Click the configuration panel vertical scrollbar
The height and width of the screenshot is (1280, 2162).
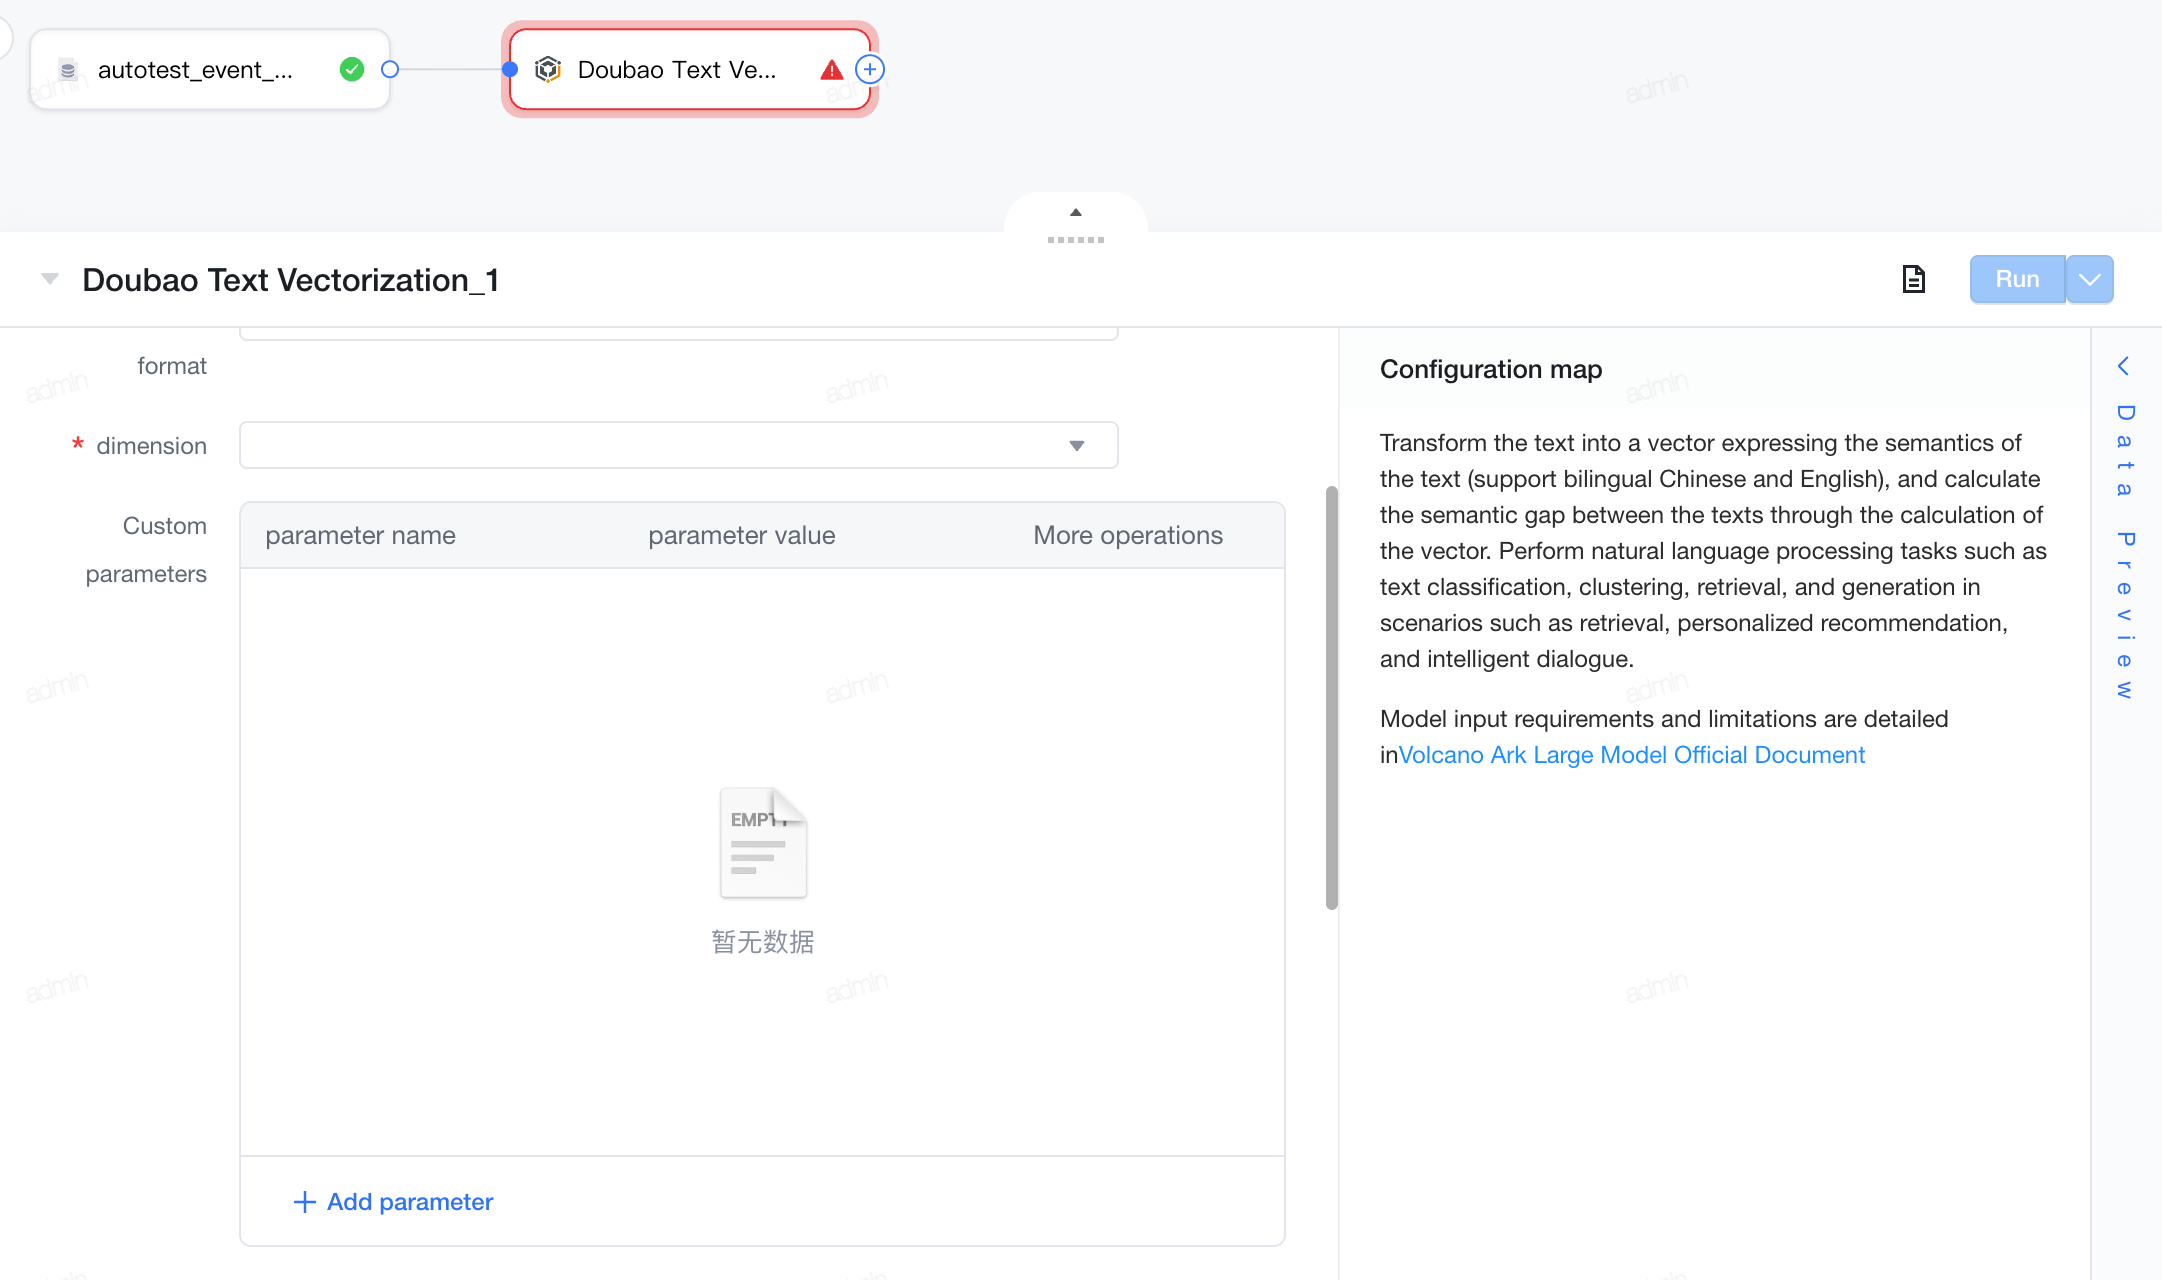pos(1332,698)
